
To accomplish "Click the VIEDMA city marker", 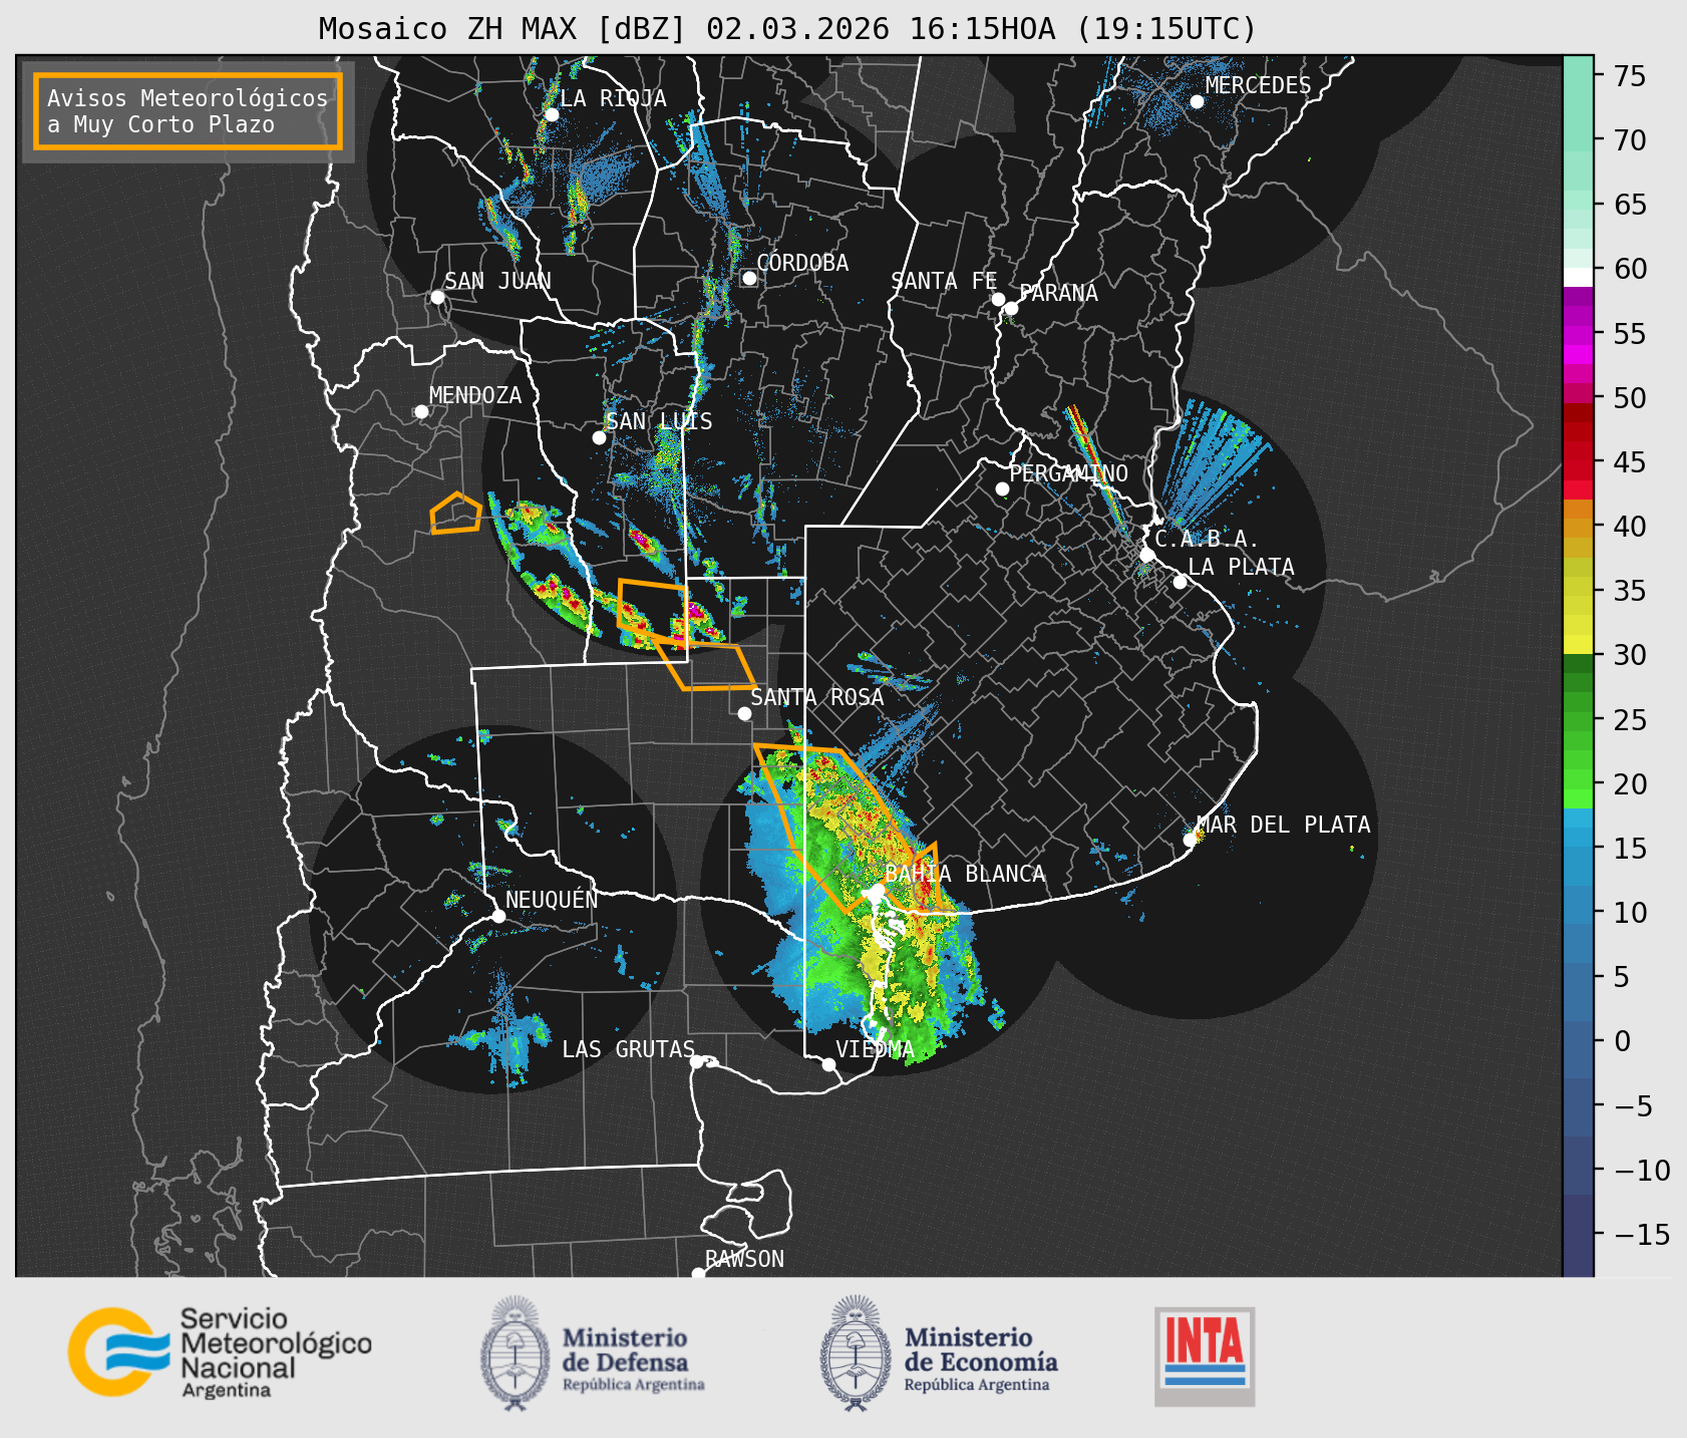I will (829, 1064).
